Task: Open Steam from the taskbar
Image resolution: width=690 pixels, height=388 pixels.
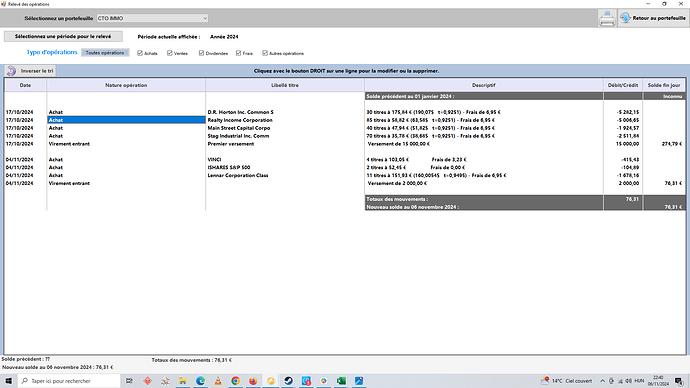Action: [x=288, y=381]
